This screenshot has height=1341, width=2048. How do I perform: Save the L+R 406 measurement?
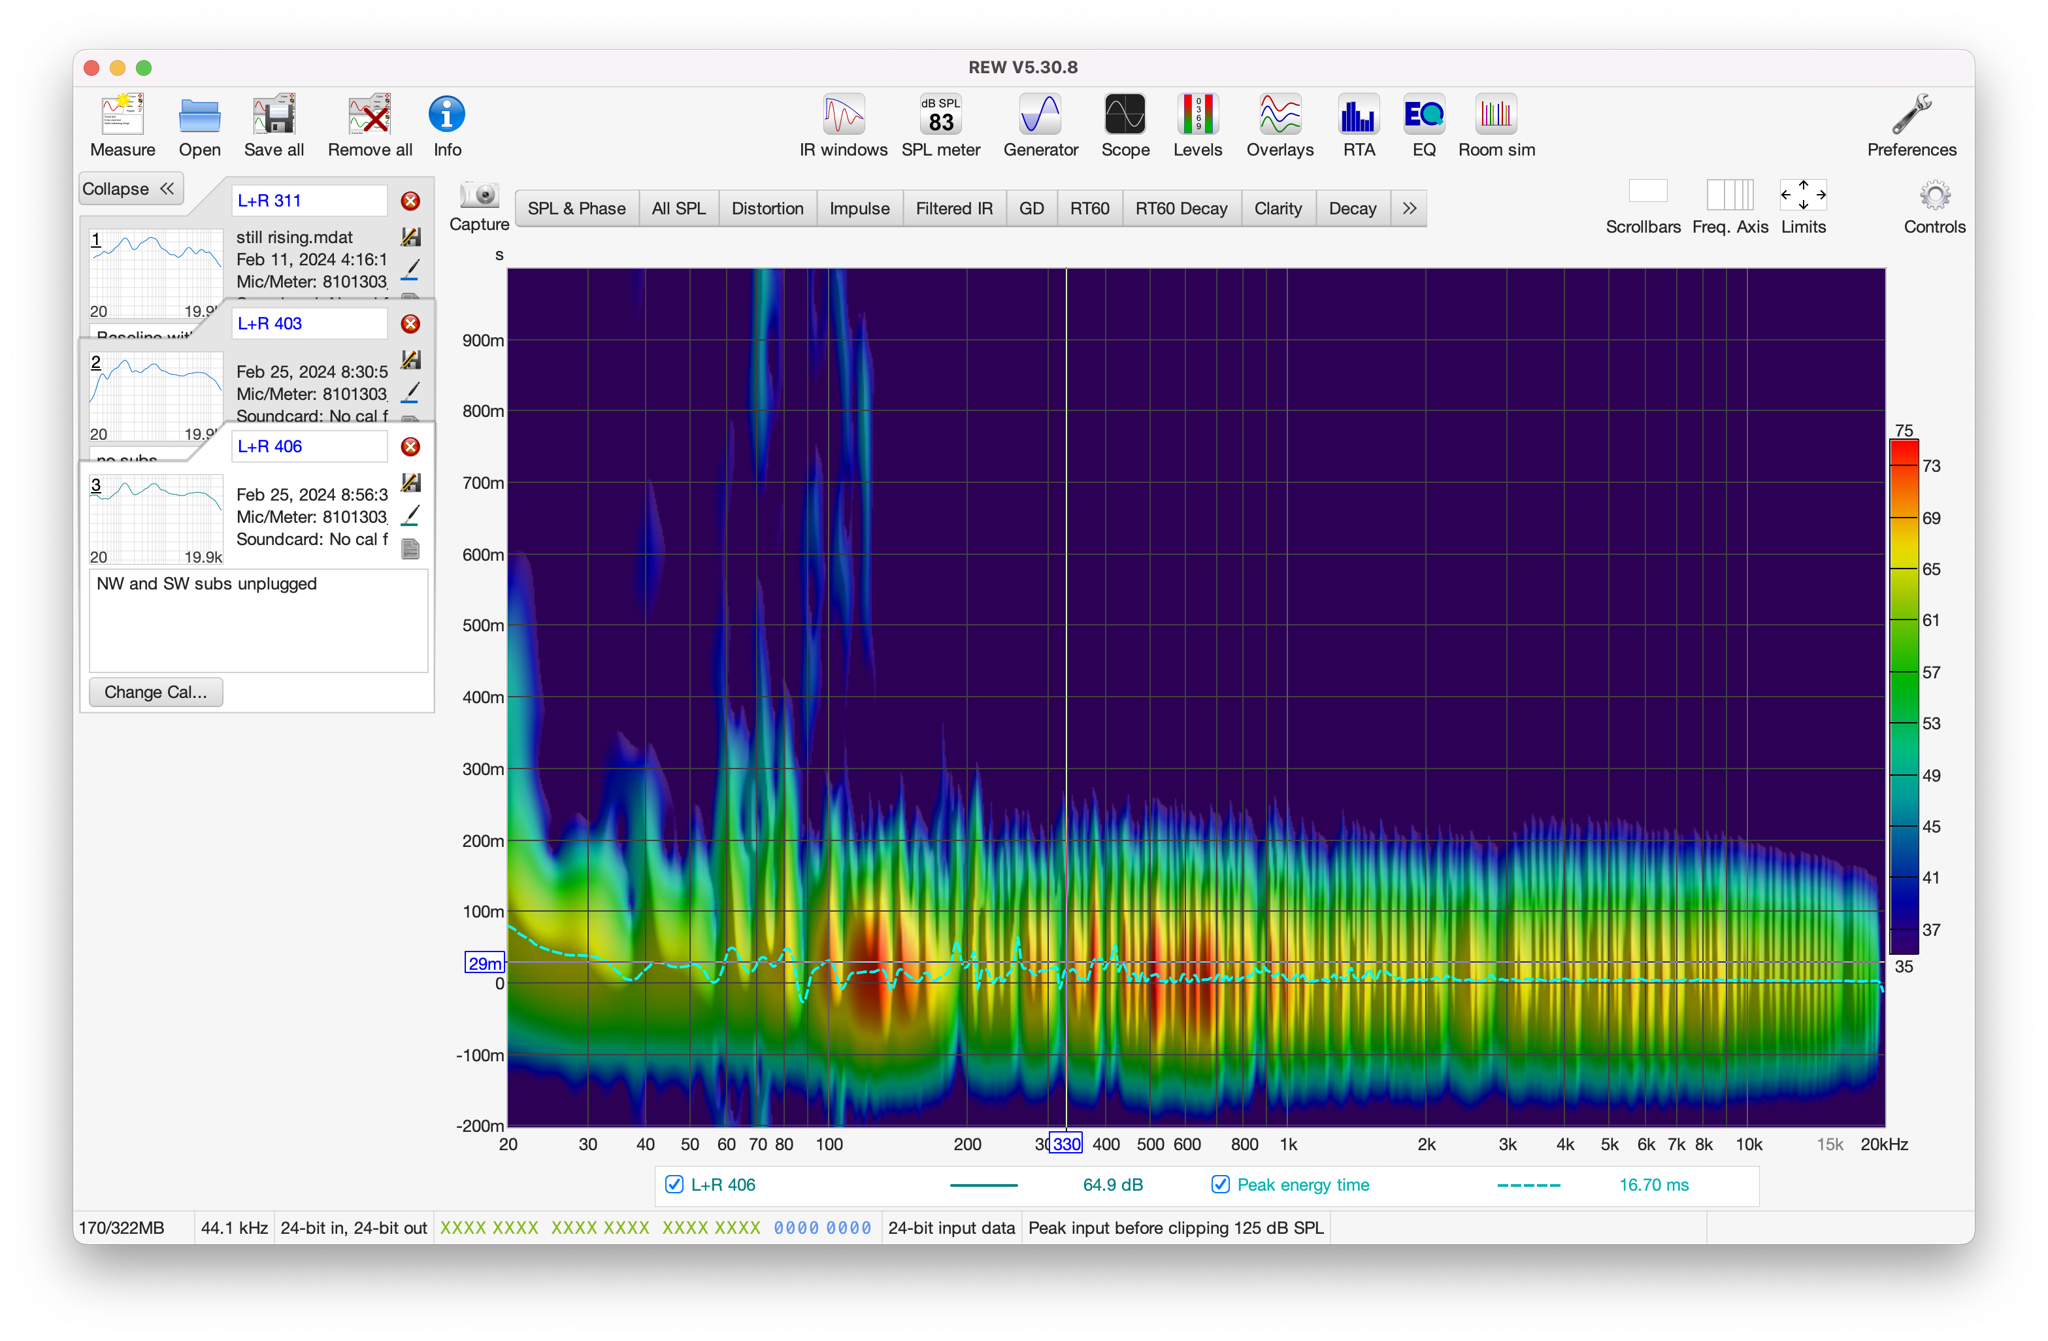tap(410, 483)
